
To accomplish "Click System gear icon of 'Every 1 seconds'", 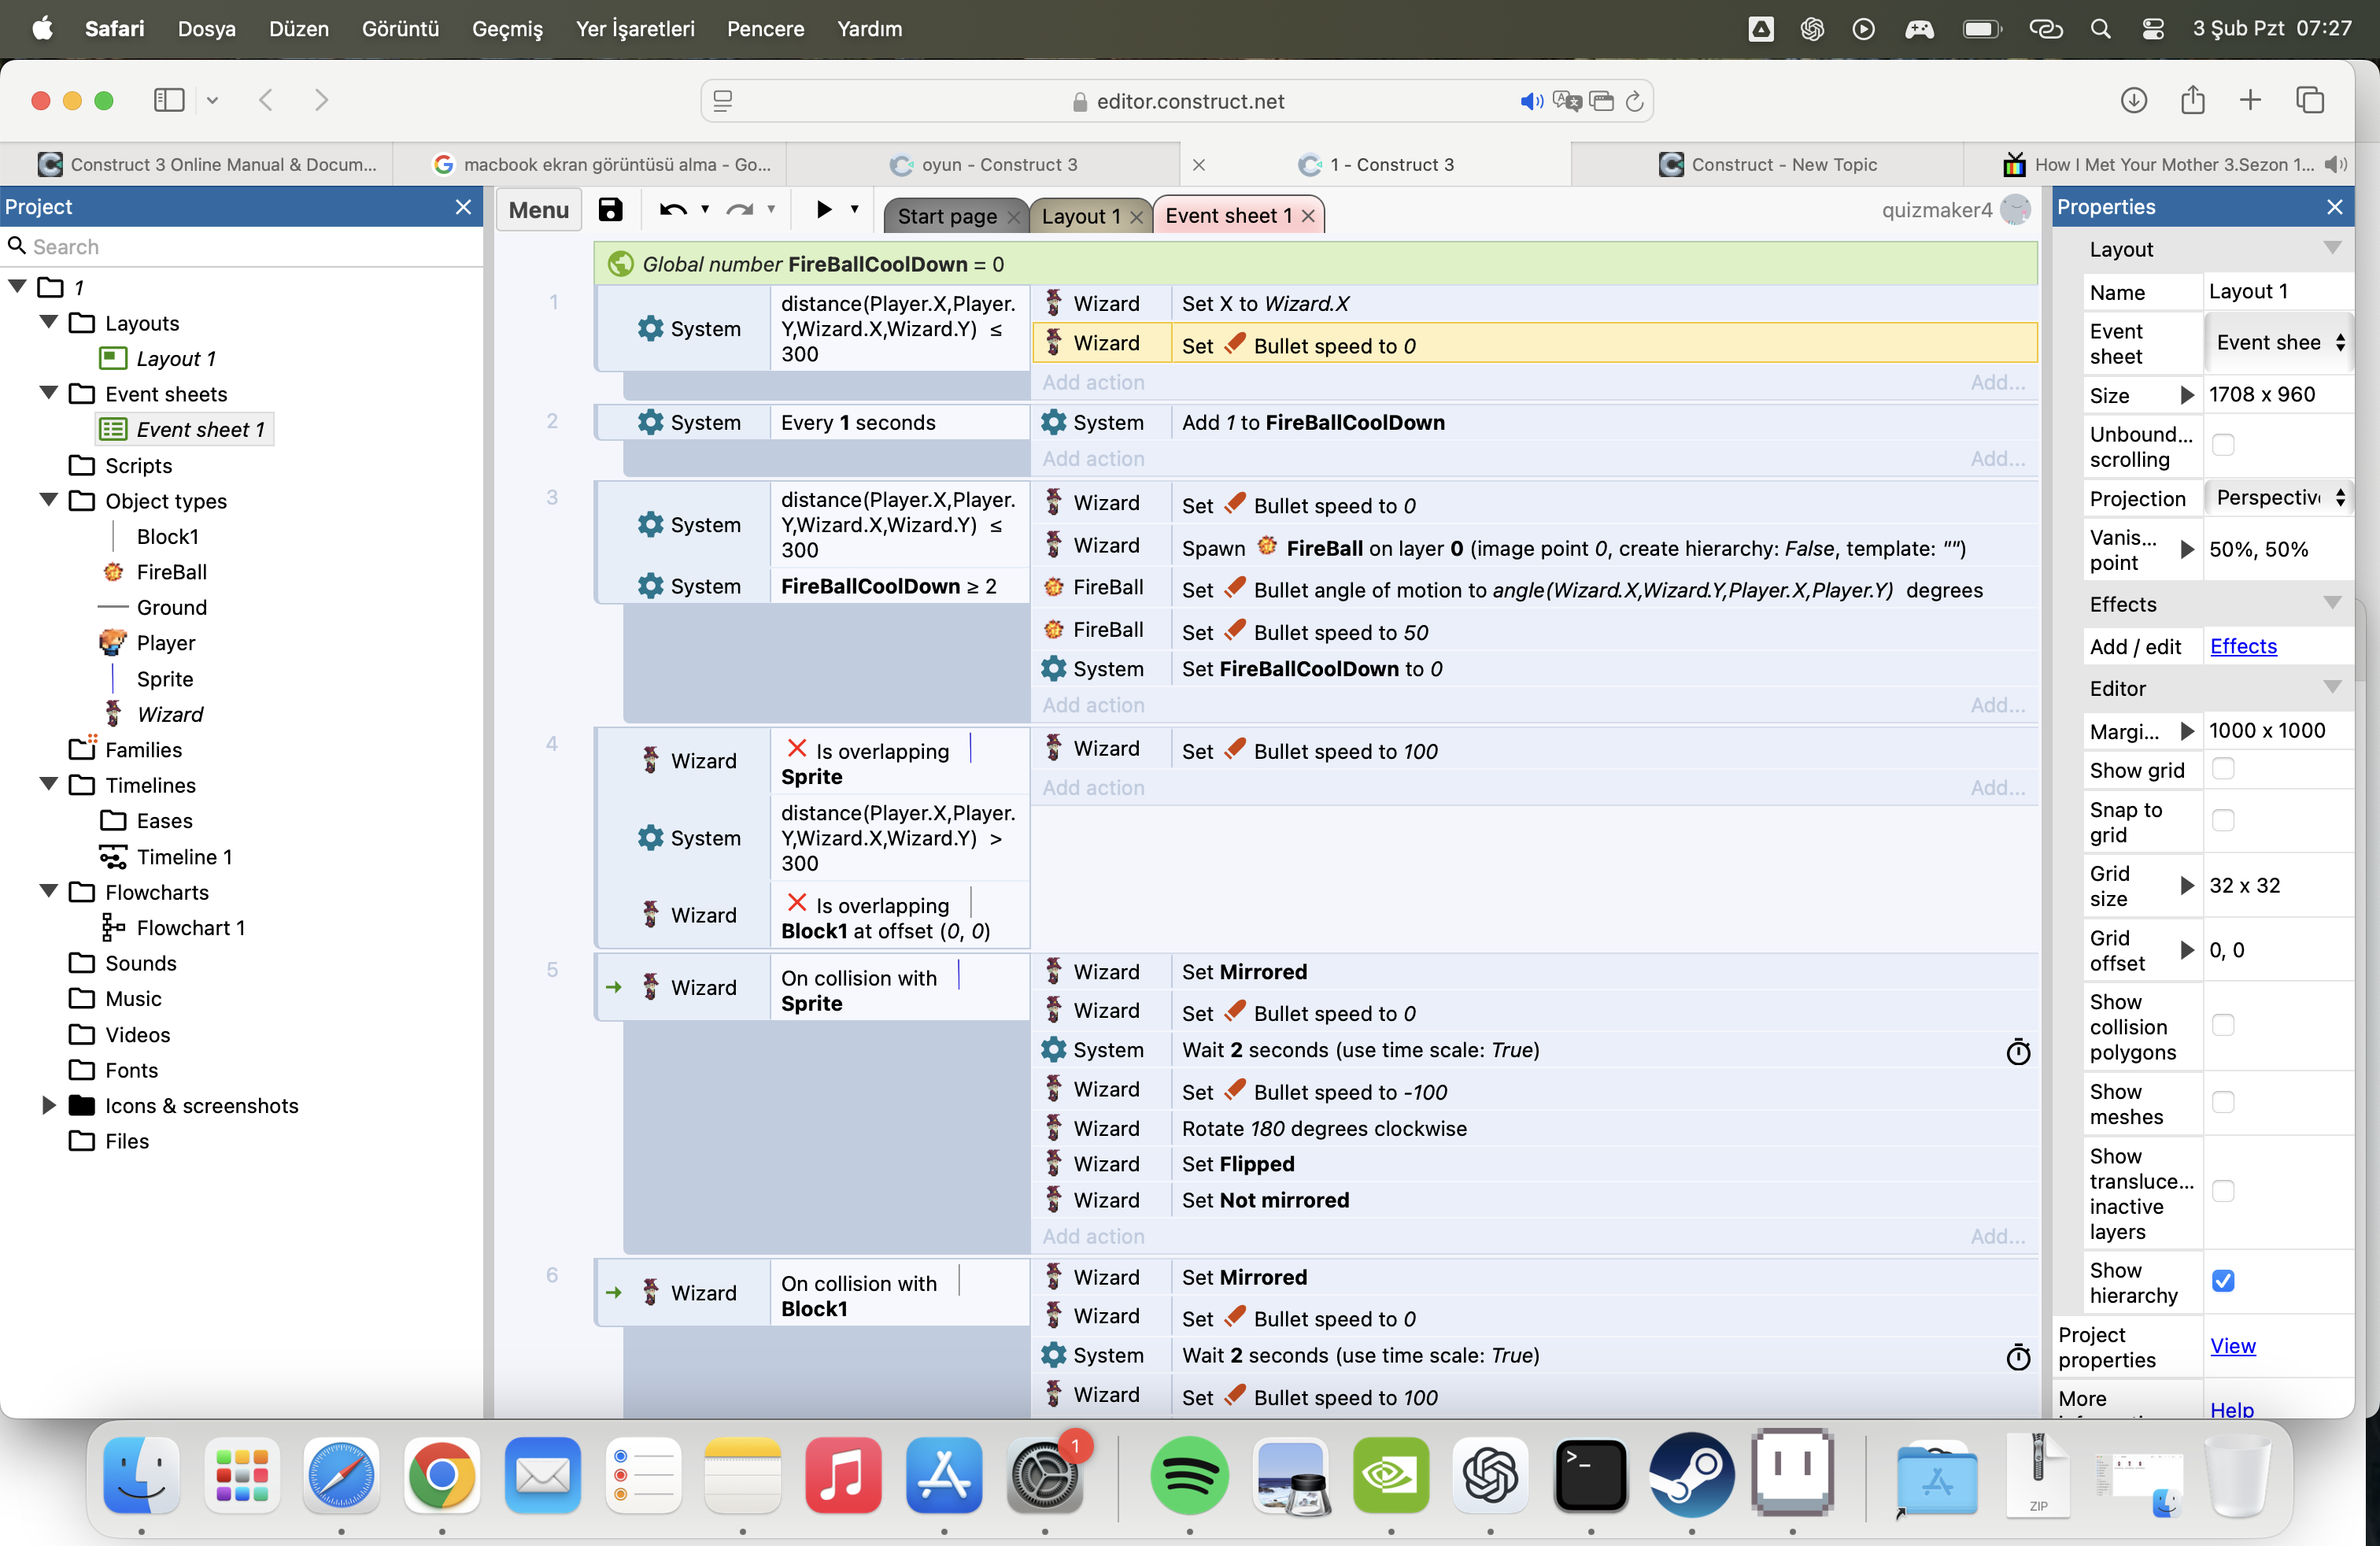I will tap(651, 422).
